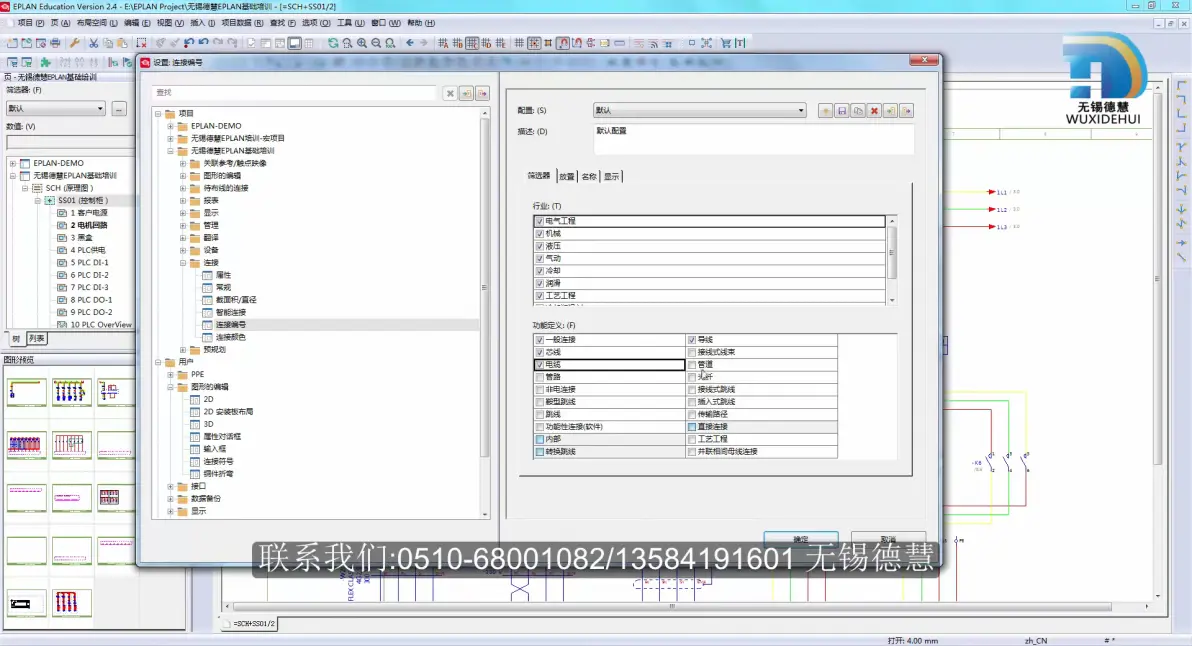The width and height of the screenshot is (1192, 646).
Task: Click the print icon in main toolbar
Action: (55, 43)
